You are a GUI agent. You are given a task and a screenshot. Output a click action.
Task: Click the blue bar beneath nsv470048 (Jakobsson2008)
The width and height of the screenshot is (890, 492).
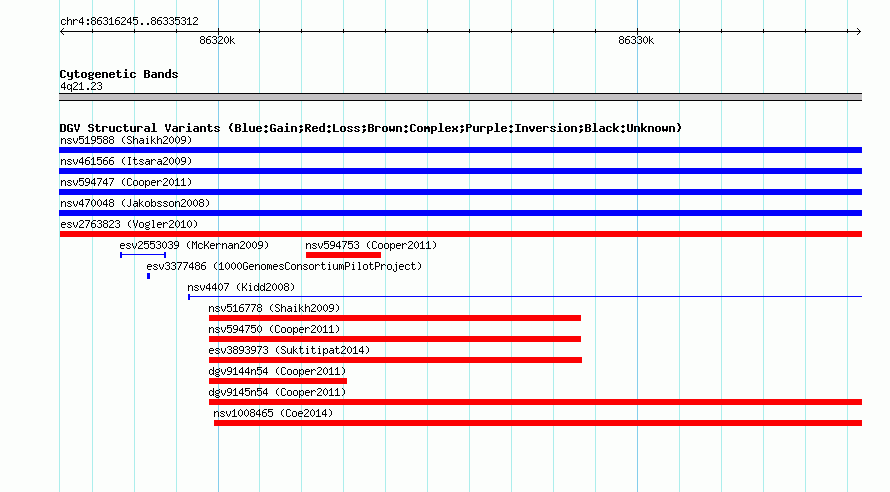click(460, 213)
